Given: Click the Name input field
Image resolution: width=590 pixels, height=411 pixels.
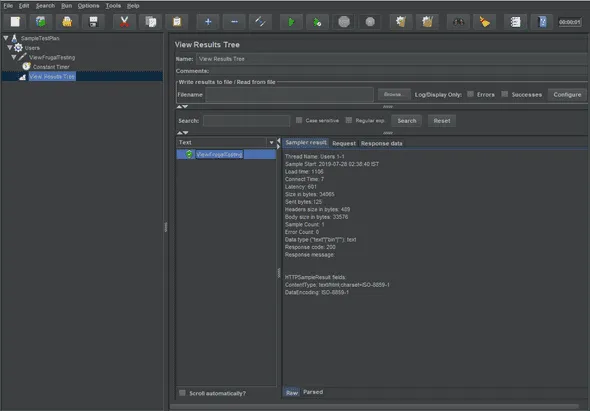Looking at the screenshot, I should pyautogui.click(x=391, y=59).
